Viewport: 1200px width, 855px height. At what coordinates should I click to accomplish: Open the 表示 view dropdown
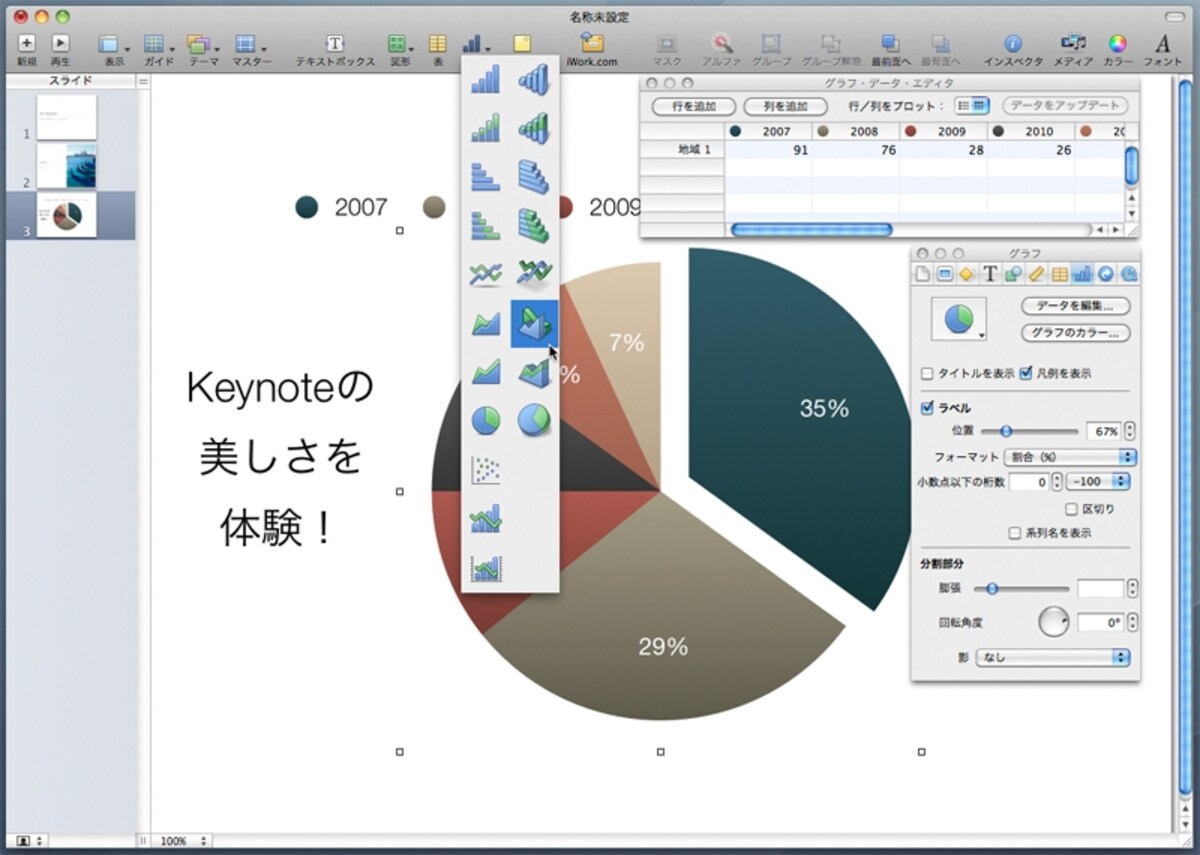112,44
